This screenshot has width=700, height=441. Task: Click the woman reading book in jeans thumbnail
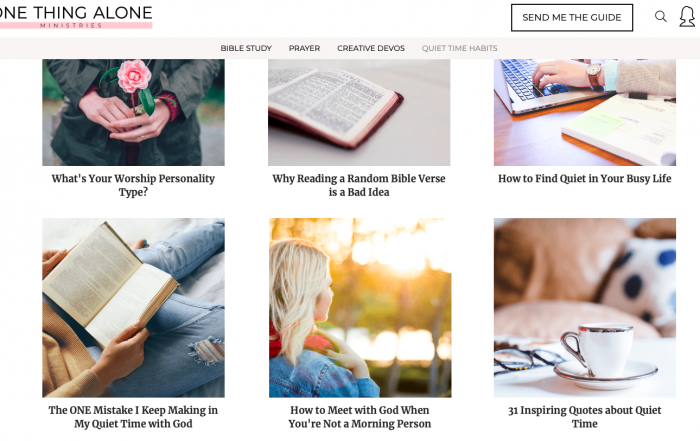click(x=133, y=308)
